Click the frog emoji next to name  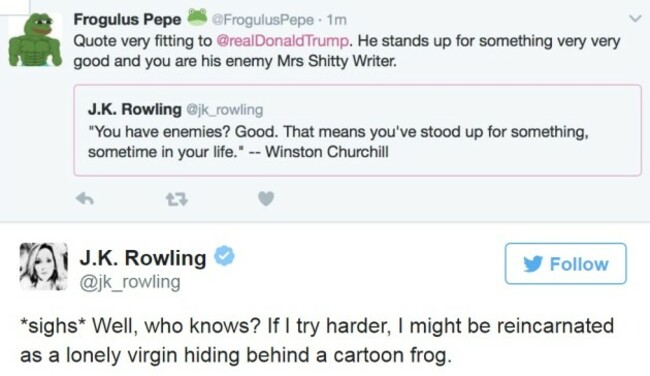197,17
